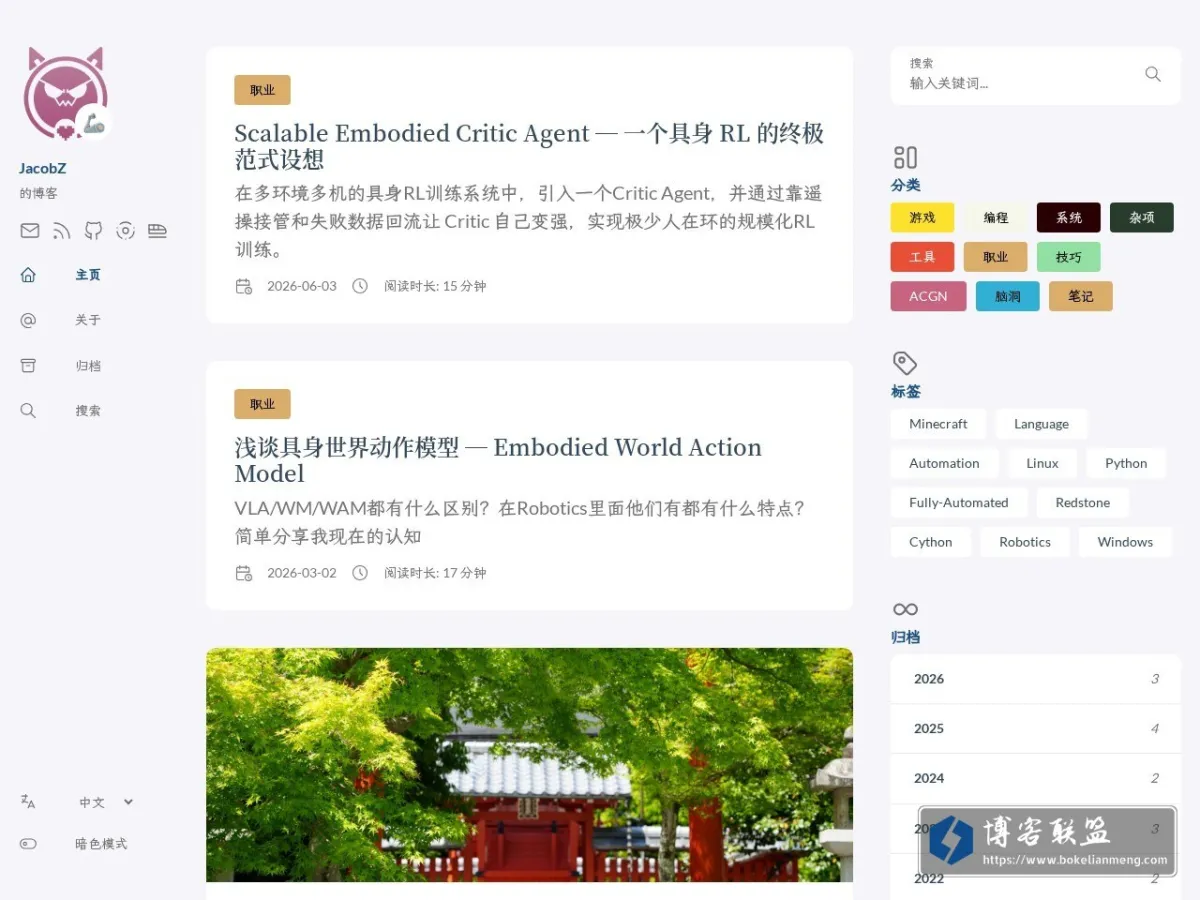The height and width of the screenshot is (900, 1200).
Task: Click the 阅读时长: 15 分钟 text
Action: pyautogui.click(x=435, y=286)
